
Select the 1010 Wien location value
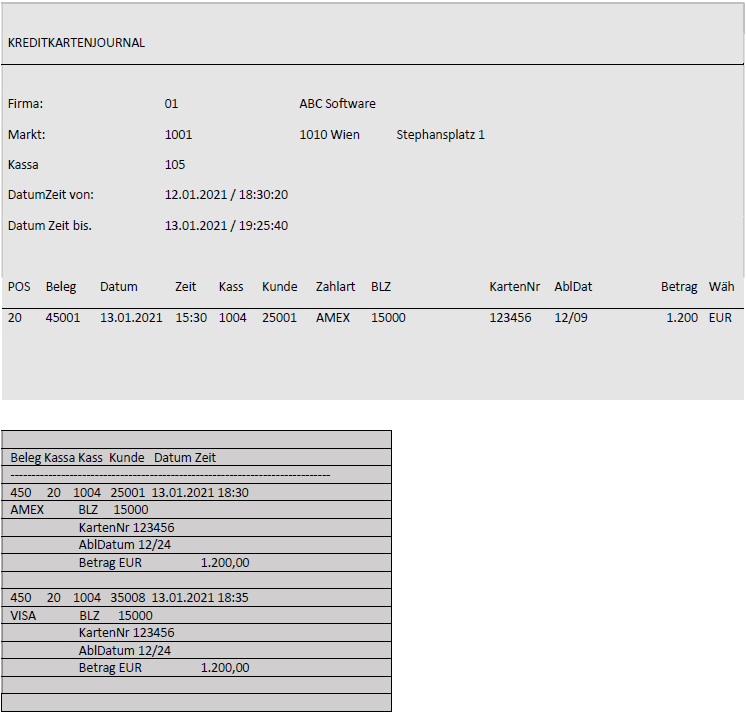[x=329, y=135]
